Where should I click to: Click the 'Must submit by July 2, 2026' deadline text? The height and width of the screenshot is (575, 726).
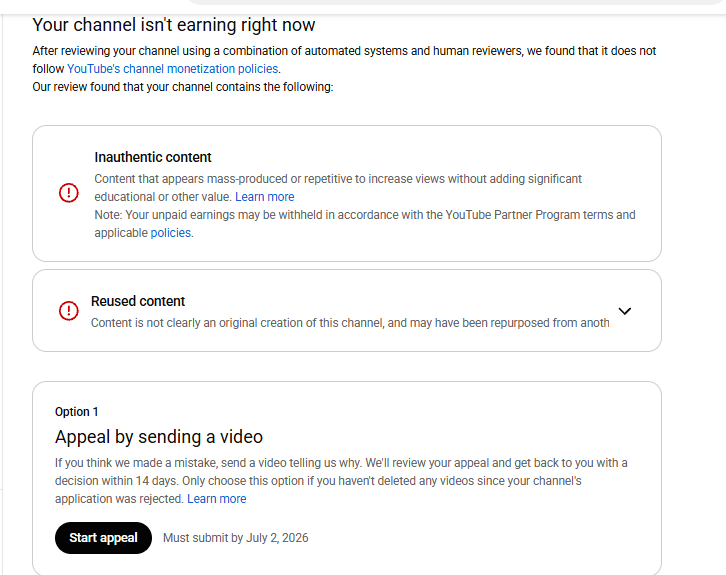point(235,538)
